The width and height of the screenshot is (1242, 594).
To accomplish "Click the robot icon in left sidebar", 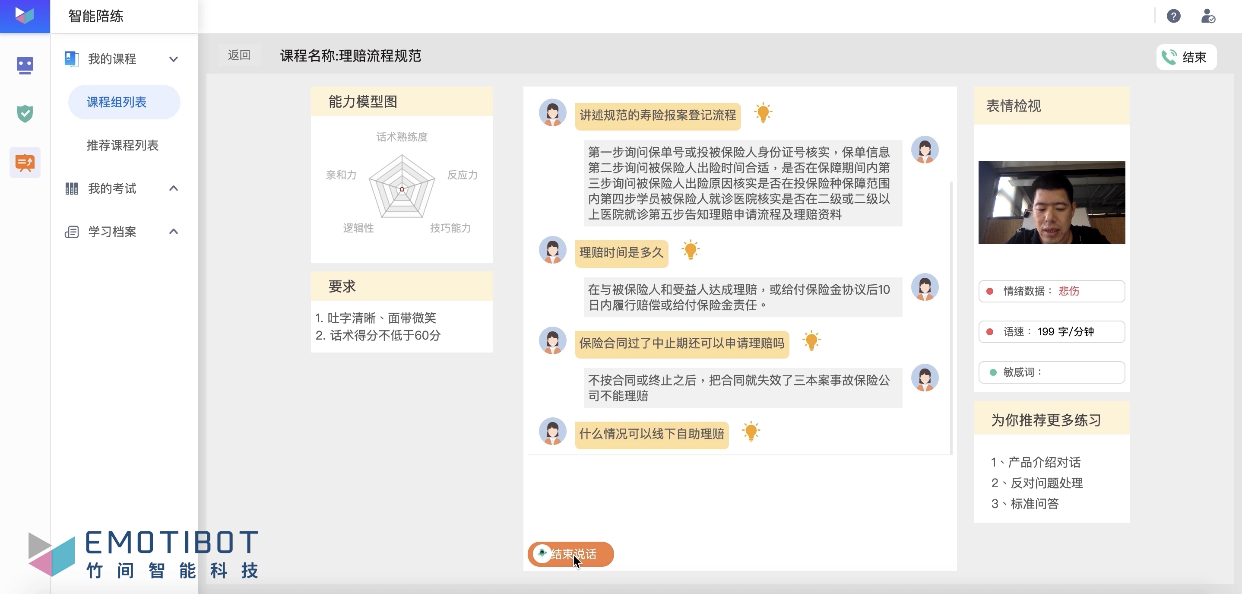I will pos(25,66).
